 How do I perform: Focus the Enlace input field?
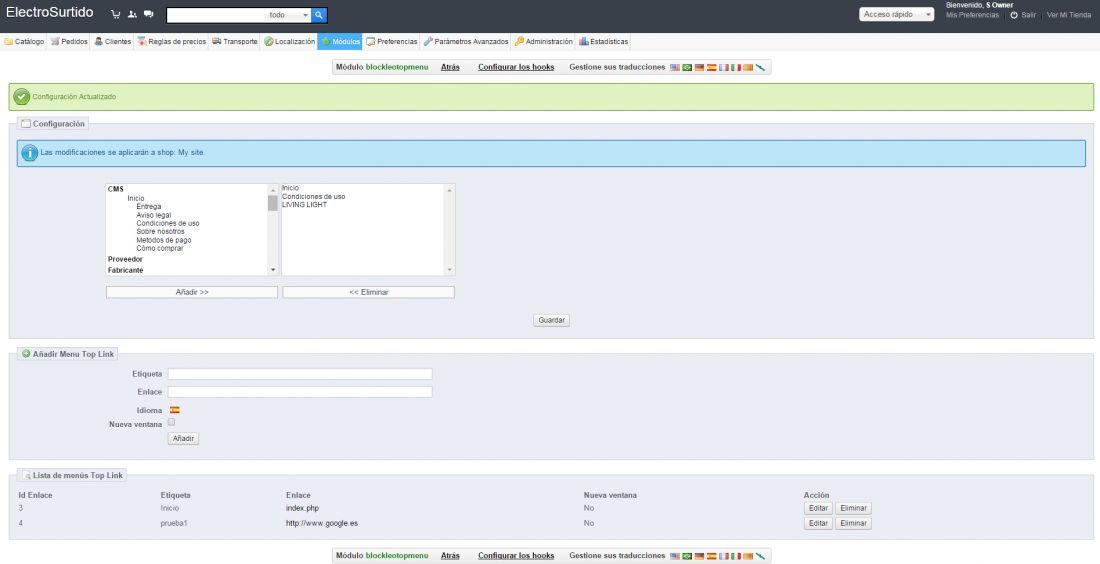[x=300, y=391]
